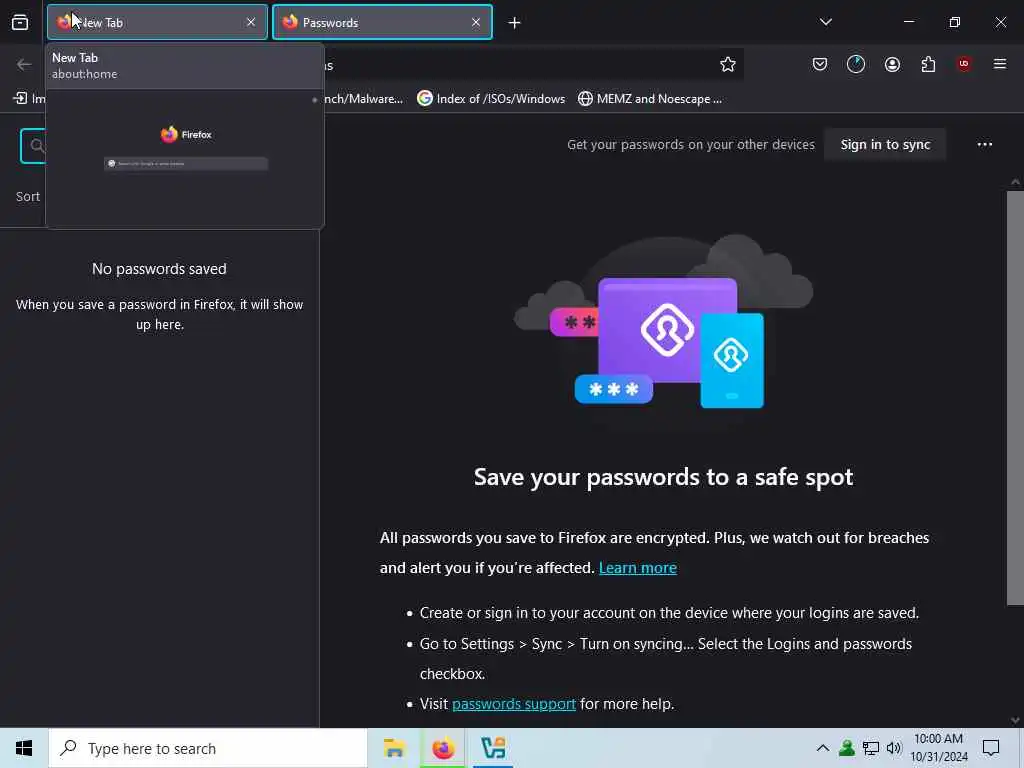The image size is (1024, 768).
Task: Bookmark this page with the star icon
Action: [x=728, y=64]
